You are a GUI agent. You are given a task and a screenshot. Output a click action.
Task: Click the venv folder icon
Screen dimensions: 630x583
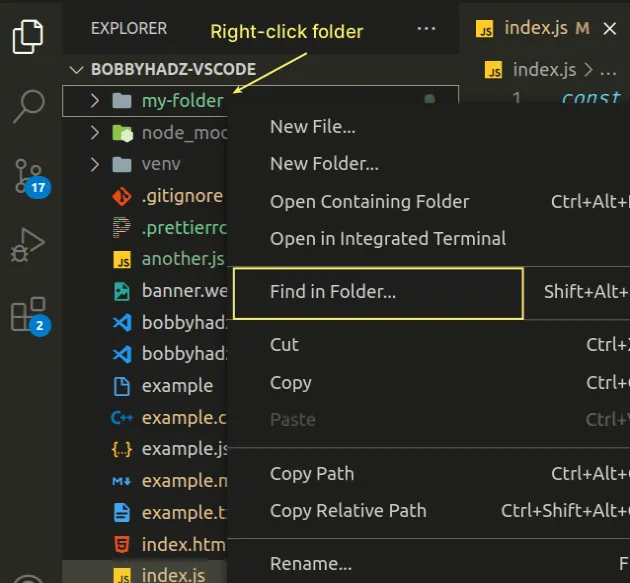[x=122, y=164]
